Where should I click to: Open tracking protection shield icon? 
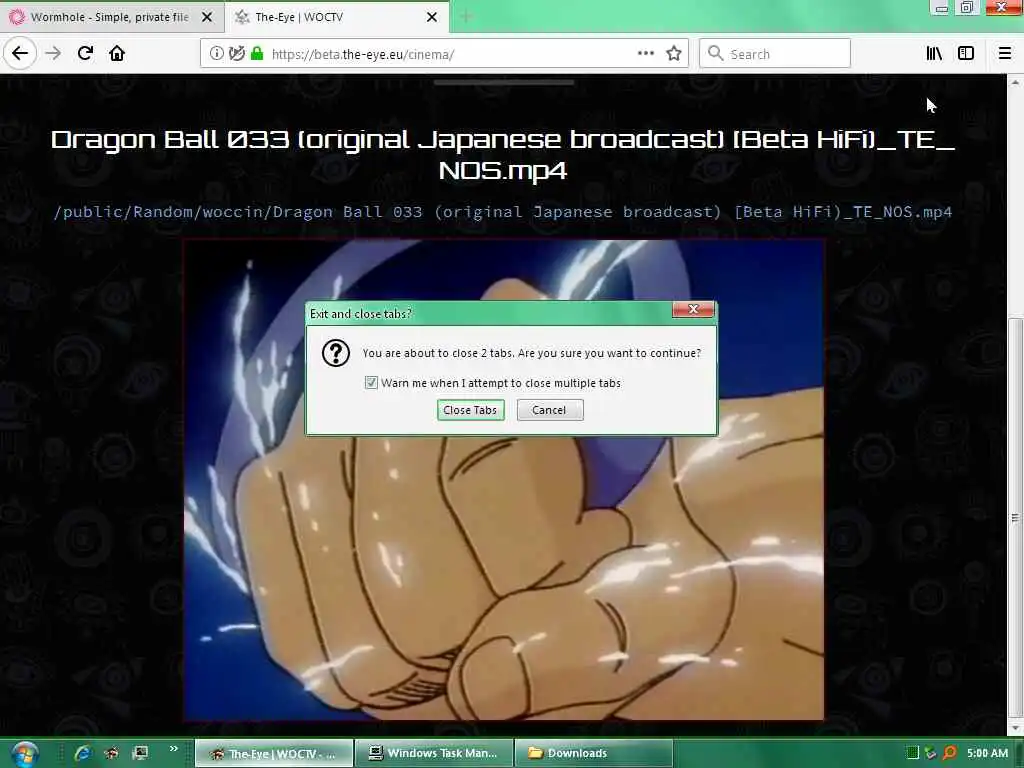tap(236, 54)
